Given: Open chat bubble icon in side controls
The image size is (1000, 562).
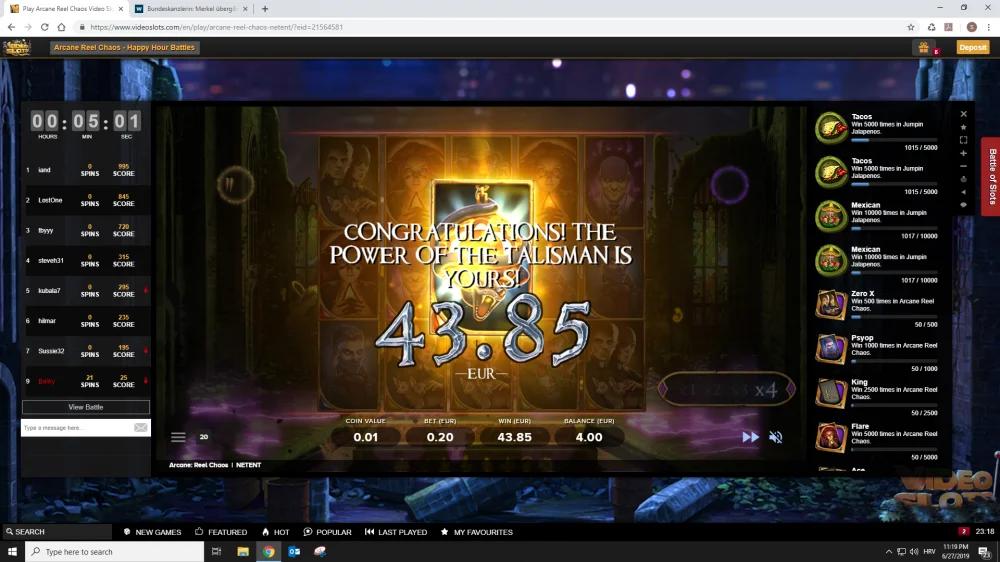Looking at the screenshot, I should click(x=964, y=205).
